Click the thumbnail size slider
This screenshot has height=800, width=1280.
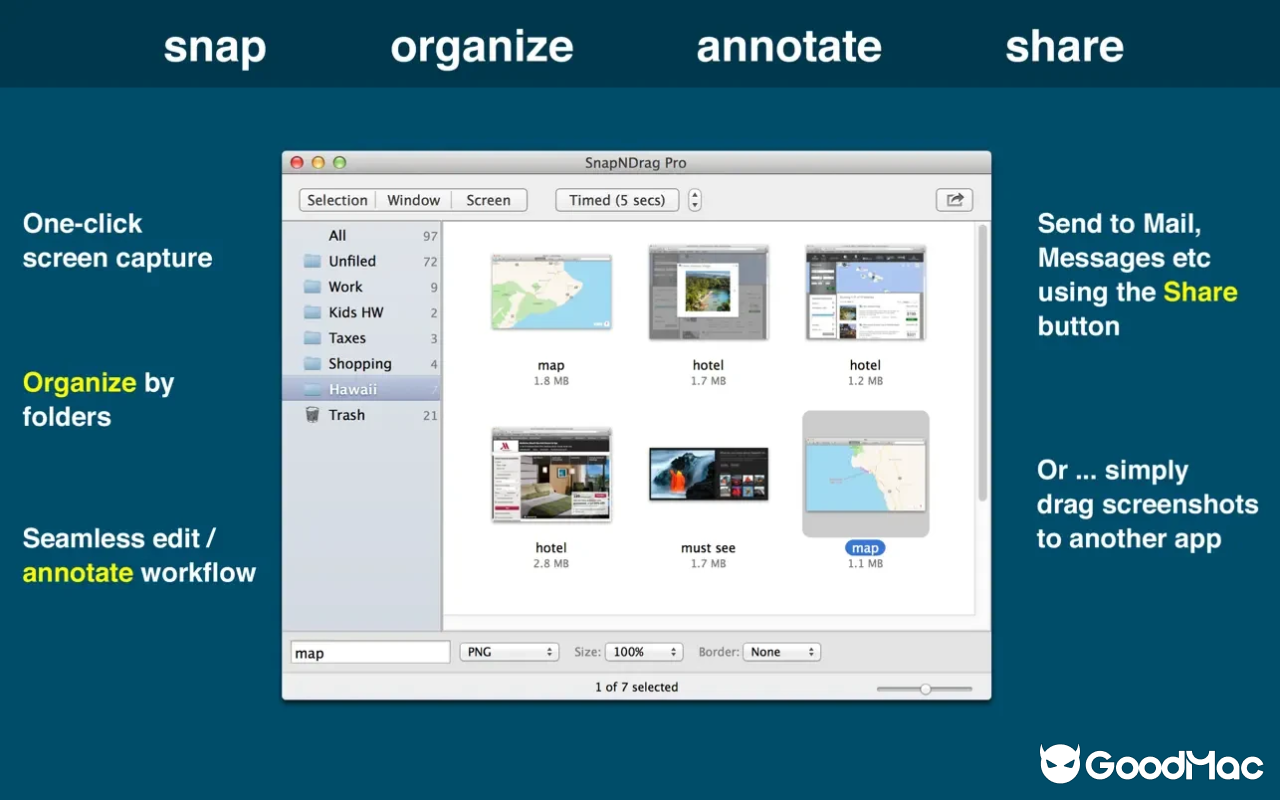coord(925,688)
